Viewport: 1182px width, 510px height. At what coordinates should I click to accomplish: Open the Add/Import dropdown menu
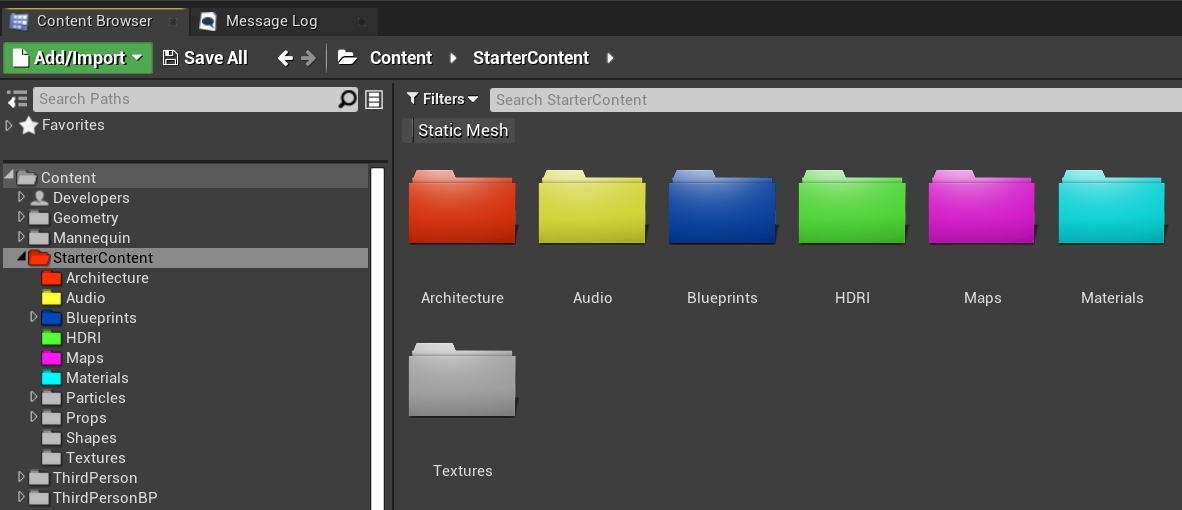[78, 58]
